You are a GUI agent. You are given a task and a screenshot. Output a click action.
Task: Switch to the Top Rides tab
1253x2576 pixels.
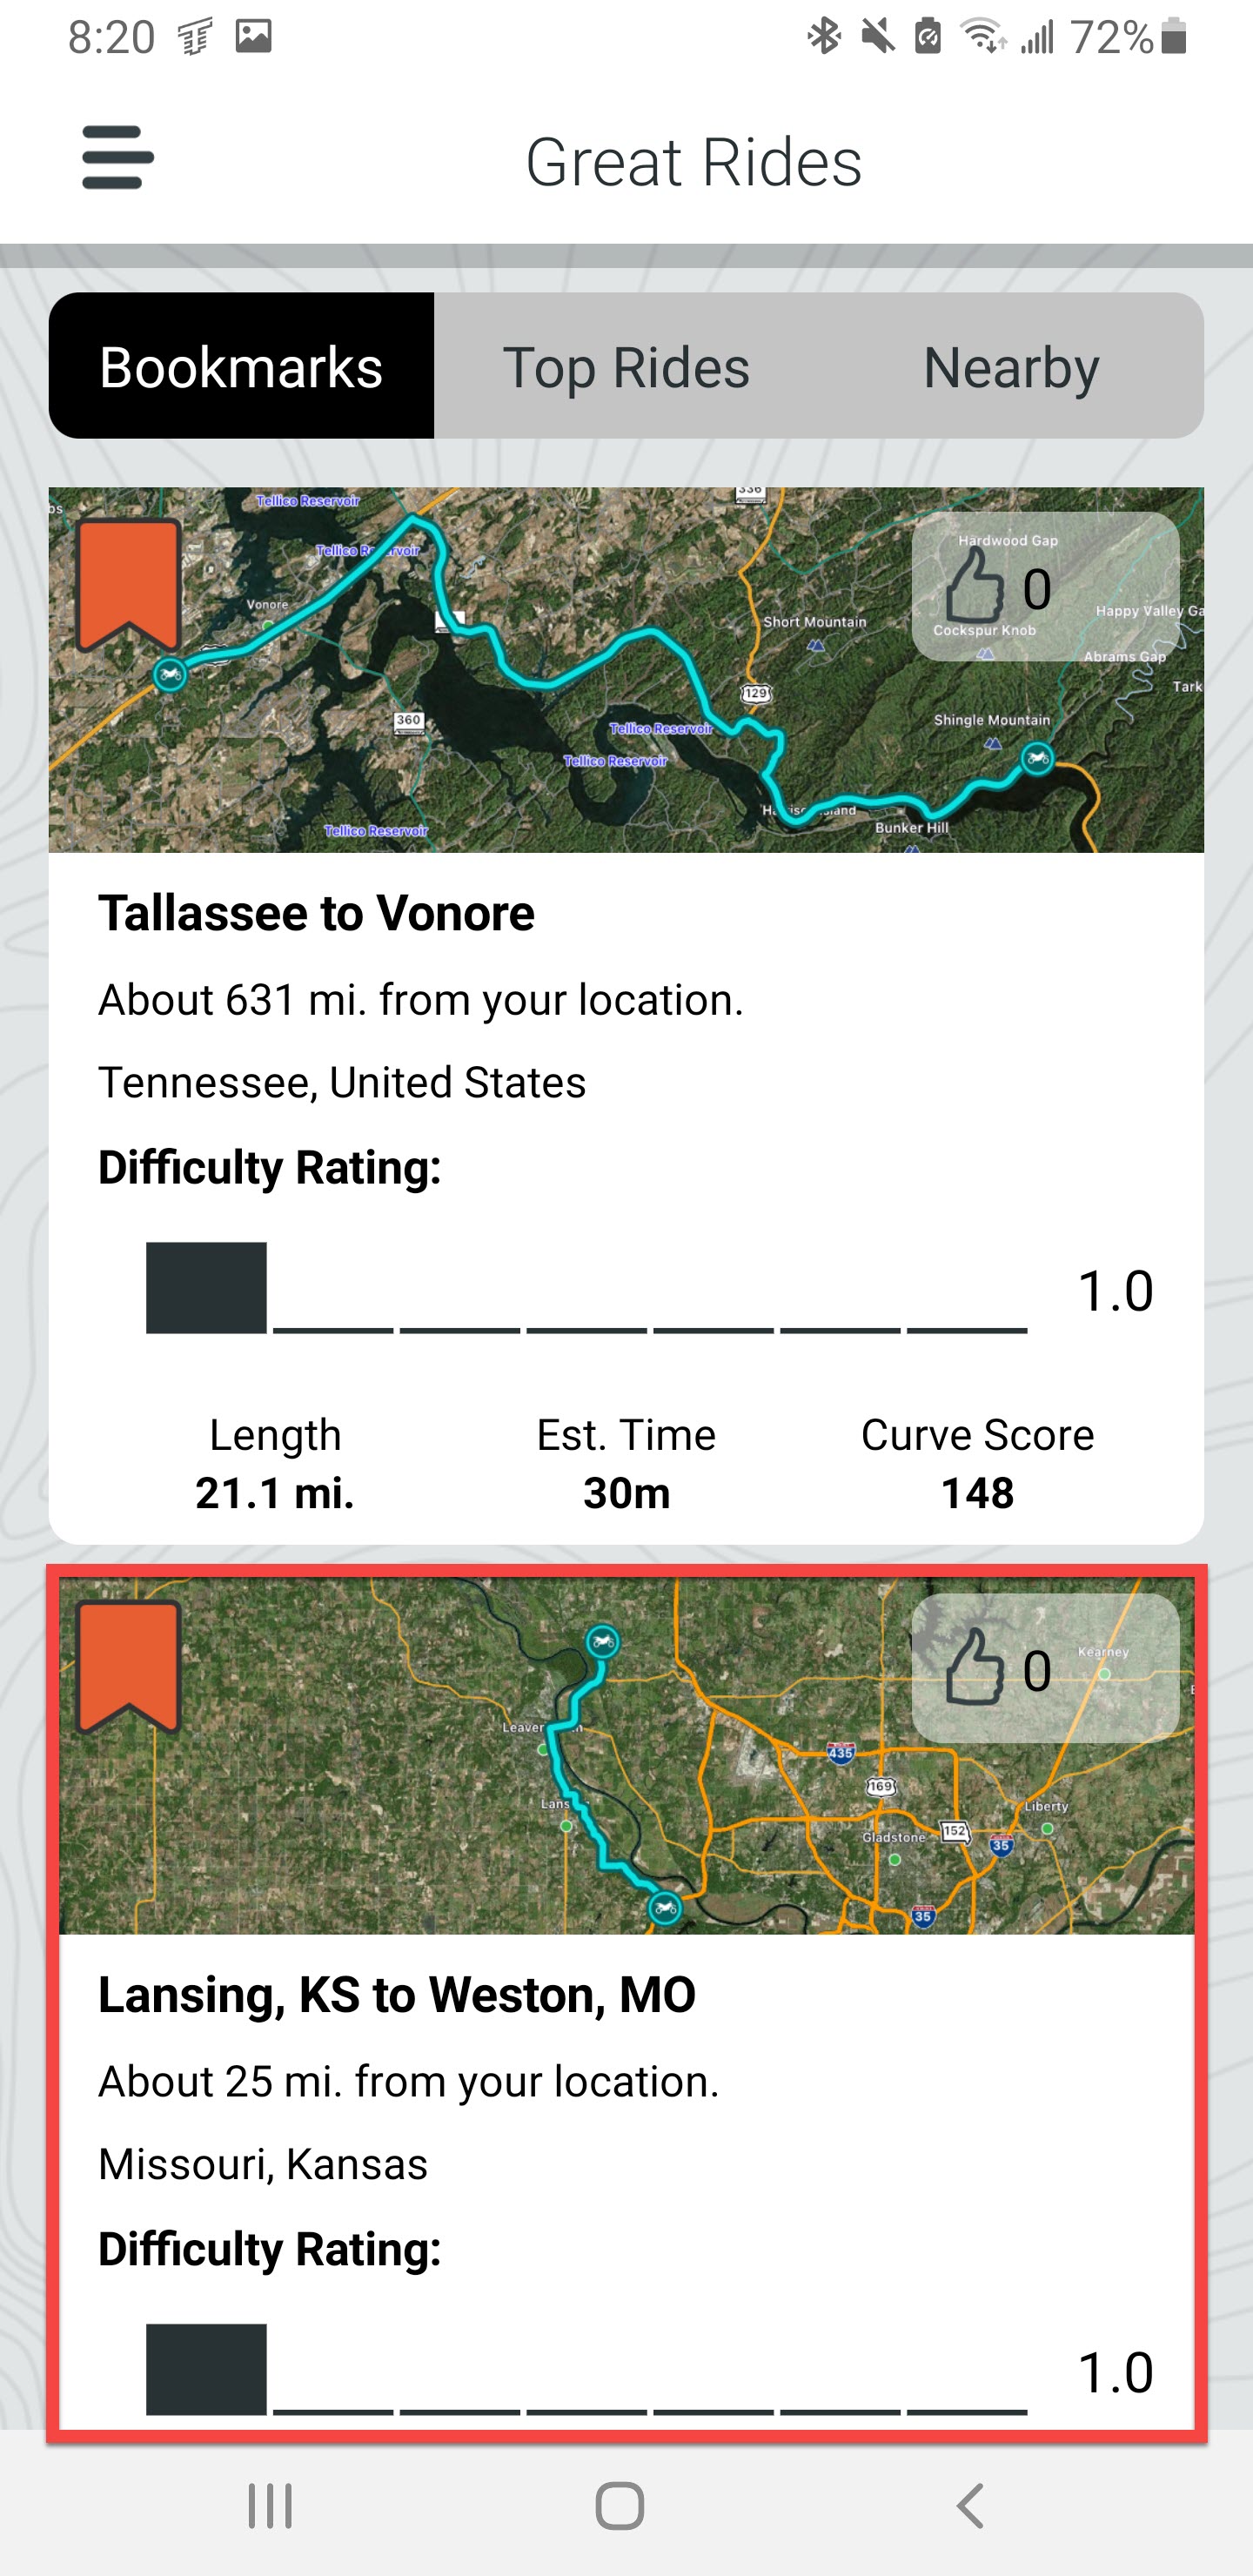click(626, 367)
